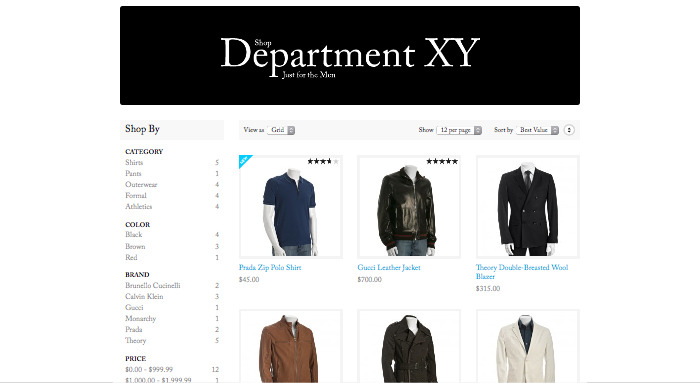Toggle the sort direction arrow button

tap(569, 130)
